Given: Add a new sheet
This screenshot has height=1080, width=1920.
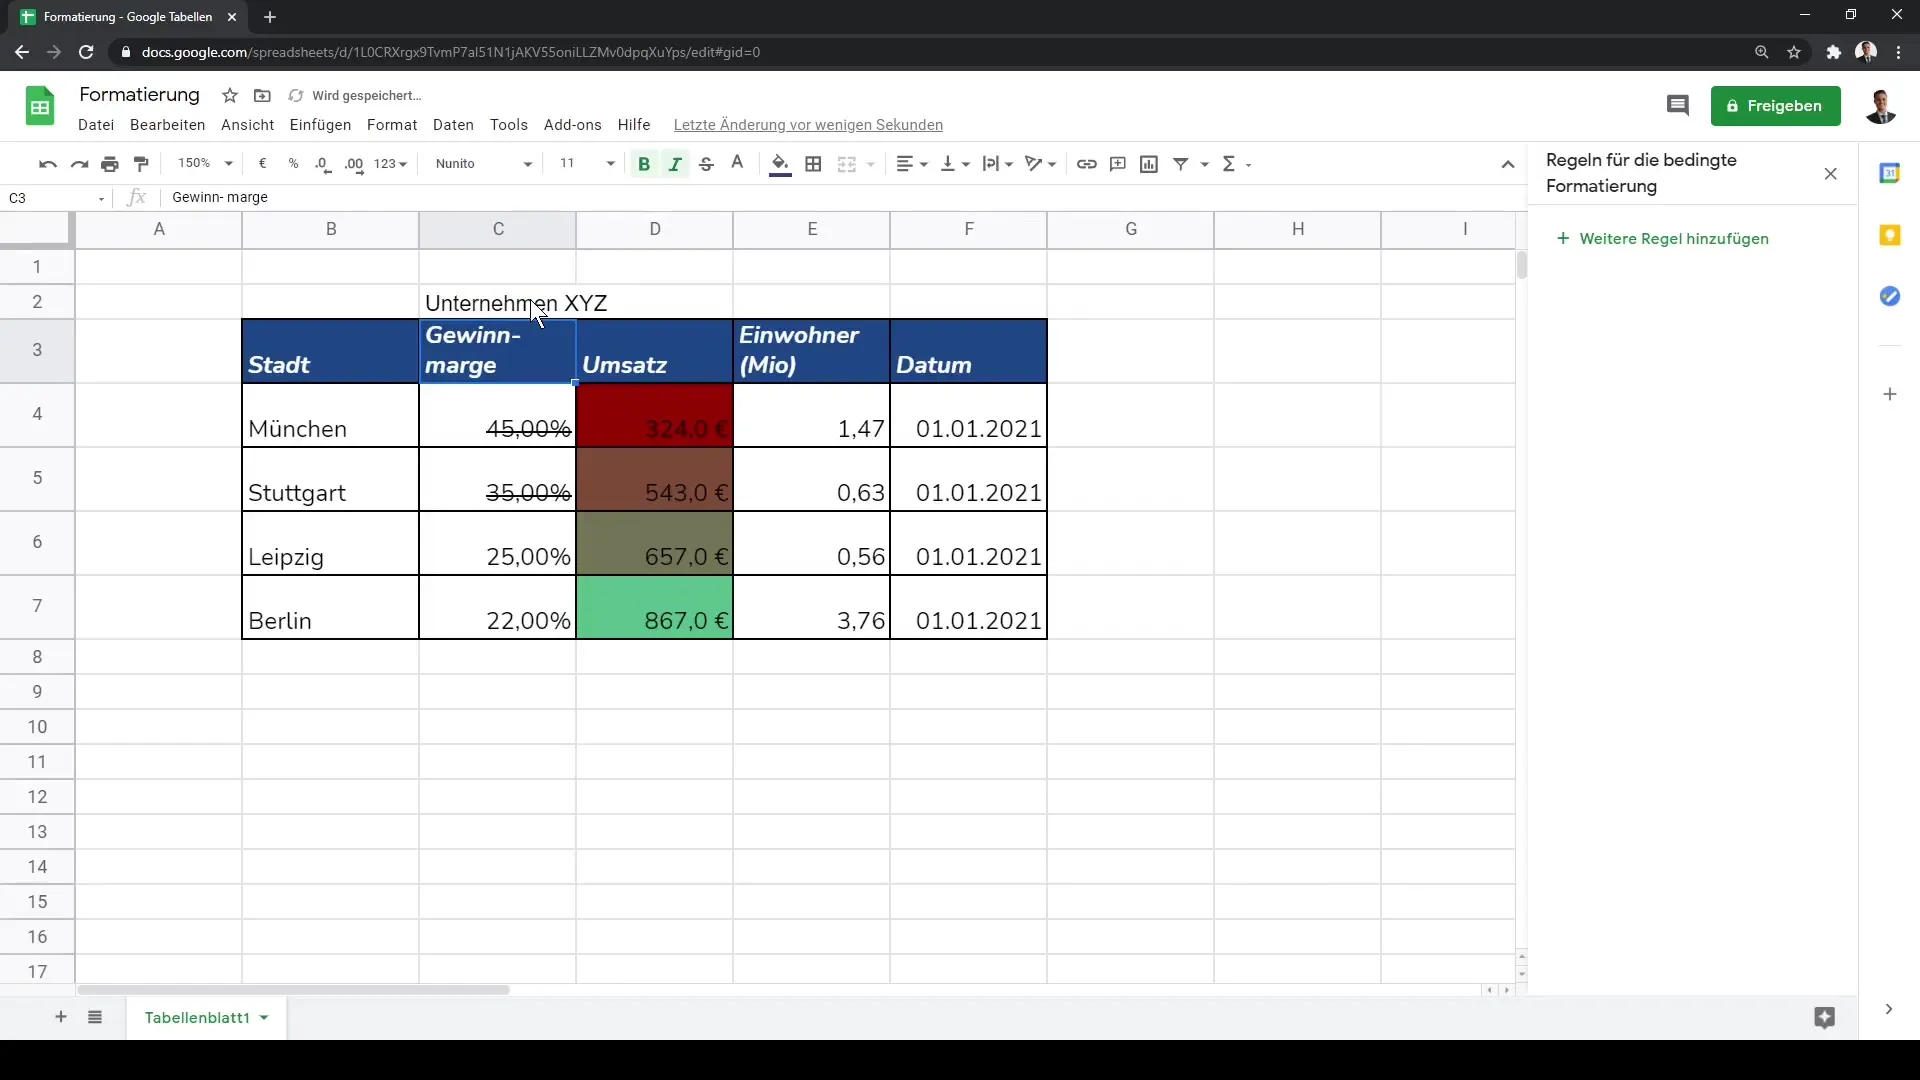Looking at the screenshot, I should 61,1017.
